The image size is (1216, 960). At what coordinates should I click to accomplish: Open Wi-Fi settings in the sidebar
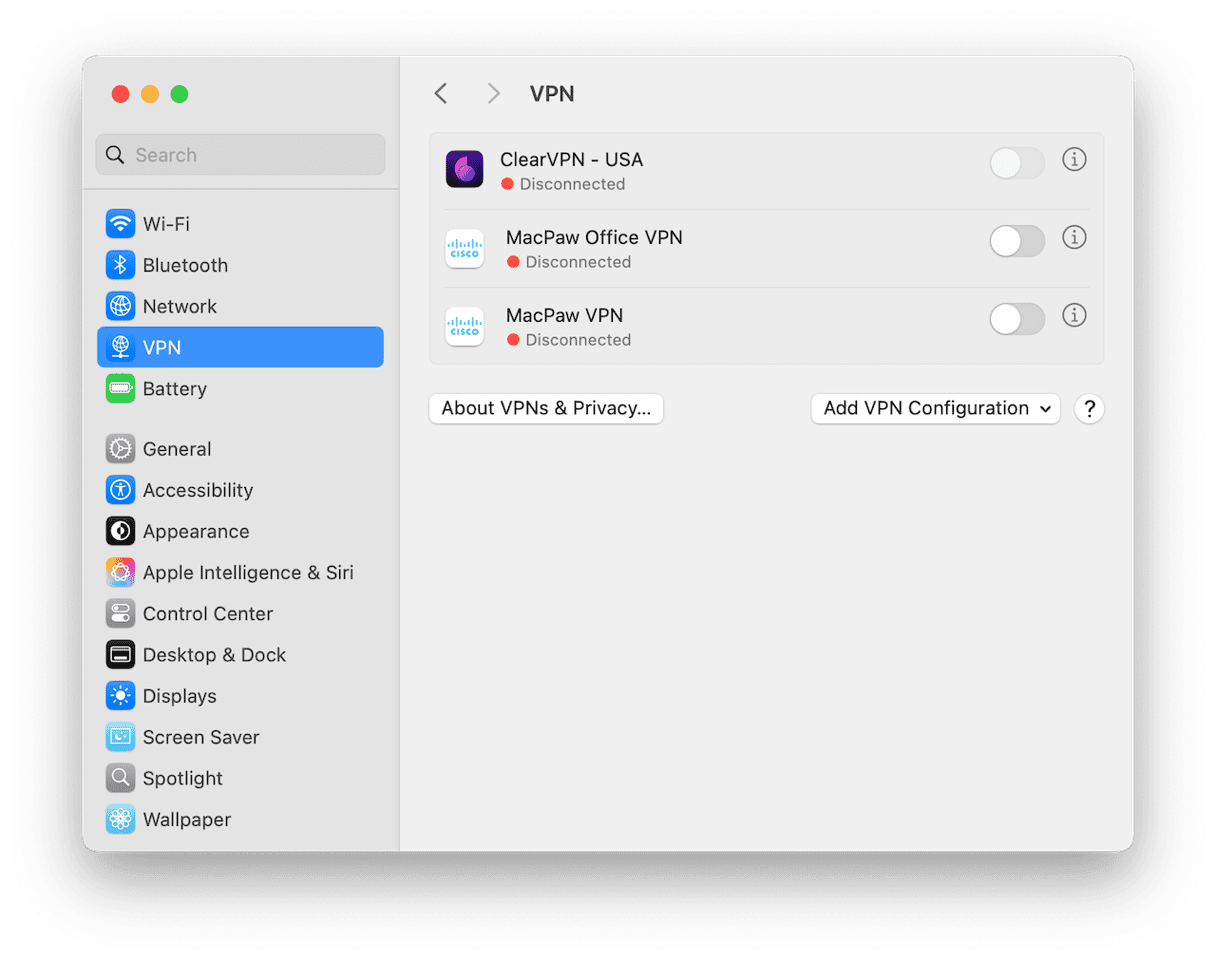point(166,224)
